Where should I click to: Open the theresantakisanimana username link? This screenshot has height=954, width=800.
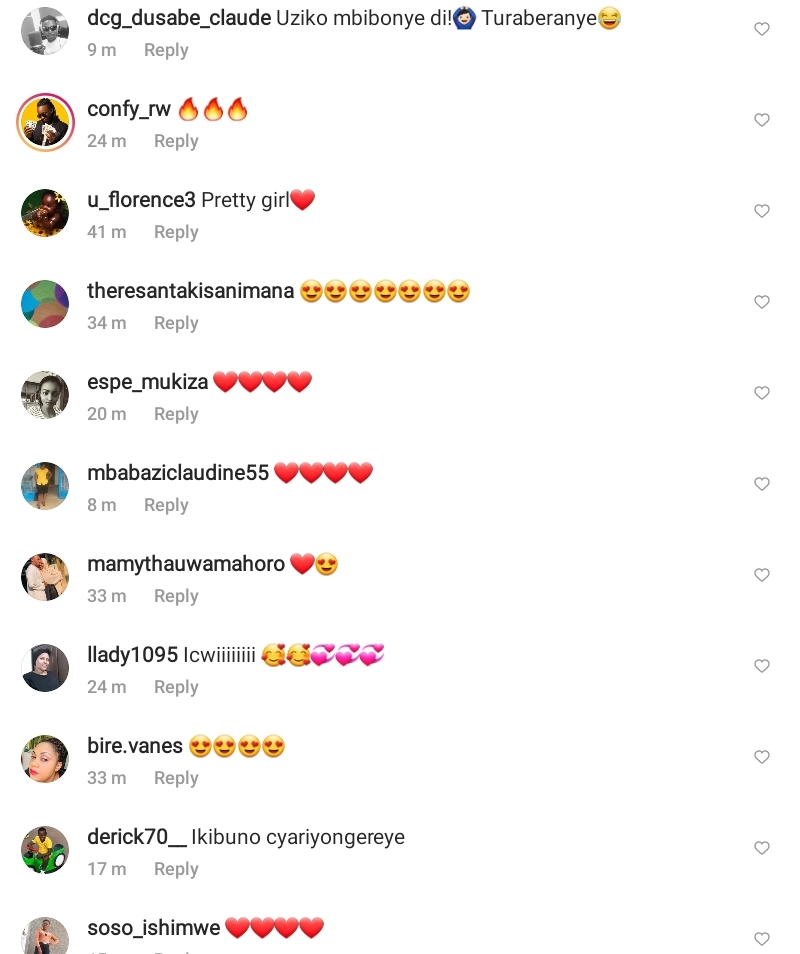click(x=190, y=291)
